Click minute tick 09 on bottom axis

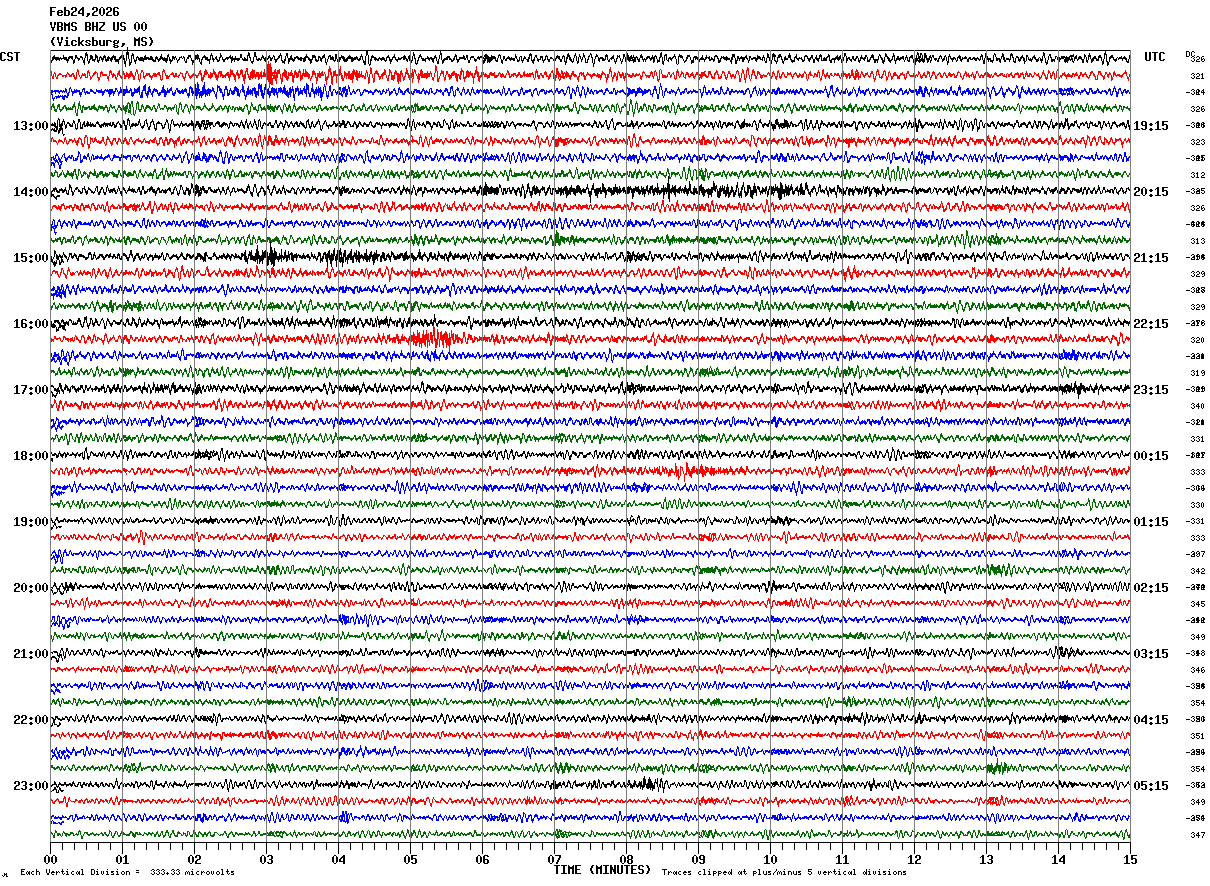(698, 859)
